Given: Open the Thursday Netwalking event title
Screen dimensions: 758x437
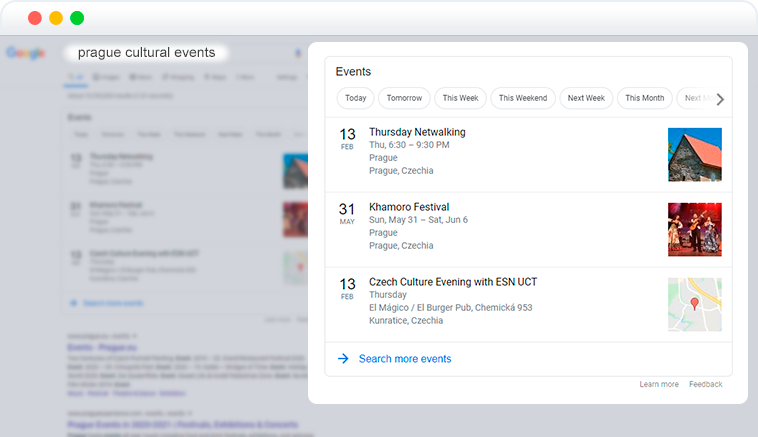Looking at the screenshot, I should (417, 132).
